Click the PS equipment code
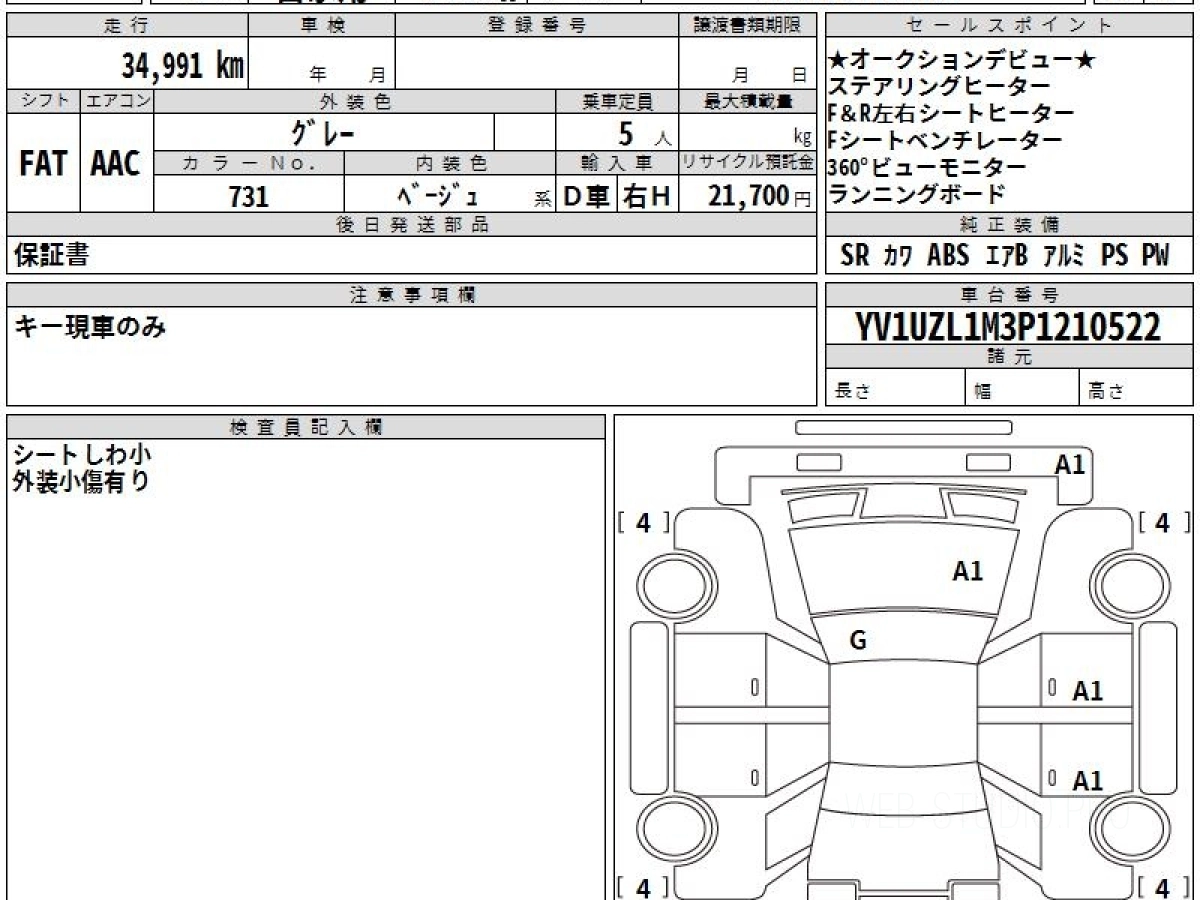This screenshot has width=1200, height=900. pos(1114,256)
